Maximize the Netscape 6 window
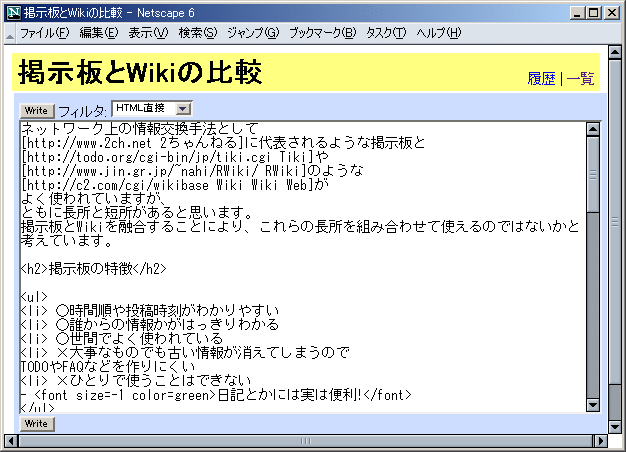 click(x=593, y=13)
